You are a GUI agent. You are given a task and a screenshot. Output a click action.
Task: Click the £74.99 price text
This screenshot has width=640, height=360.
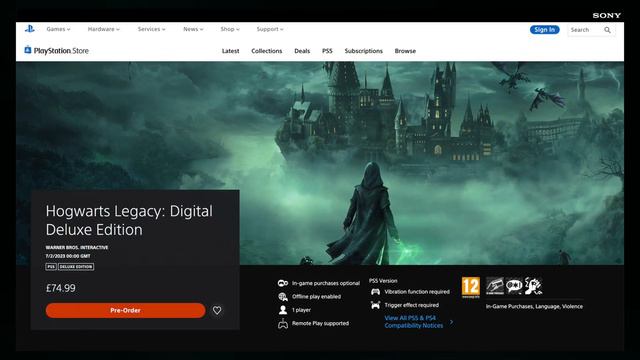coord(60,288)
